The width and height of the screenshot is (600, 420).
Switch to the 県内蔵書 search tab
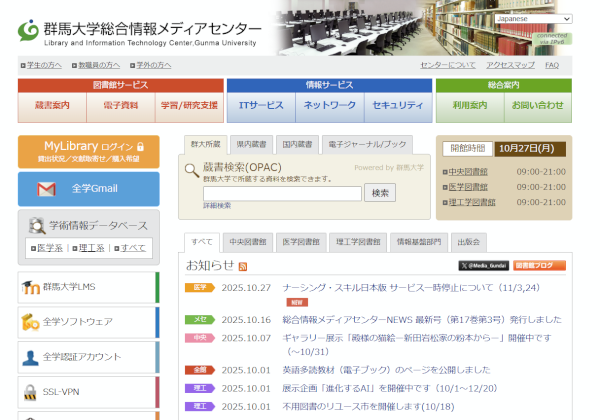(251, 145)
